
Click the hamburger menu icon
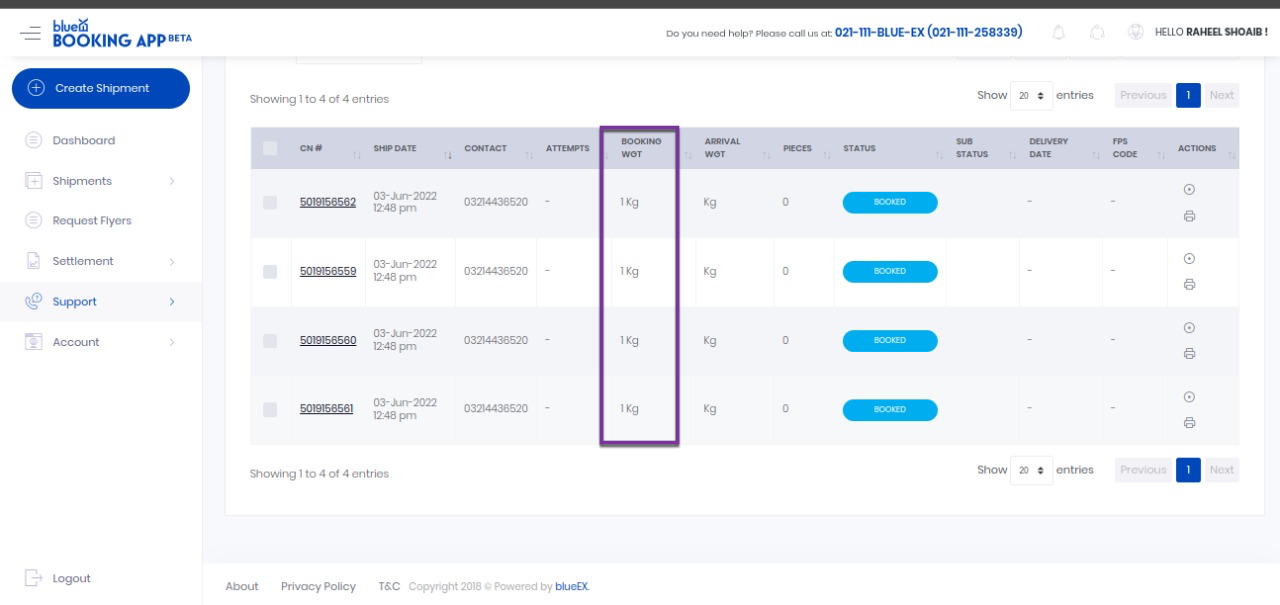[30, 33]
